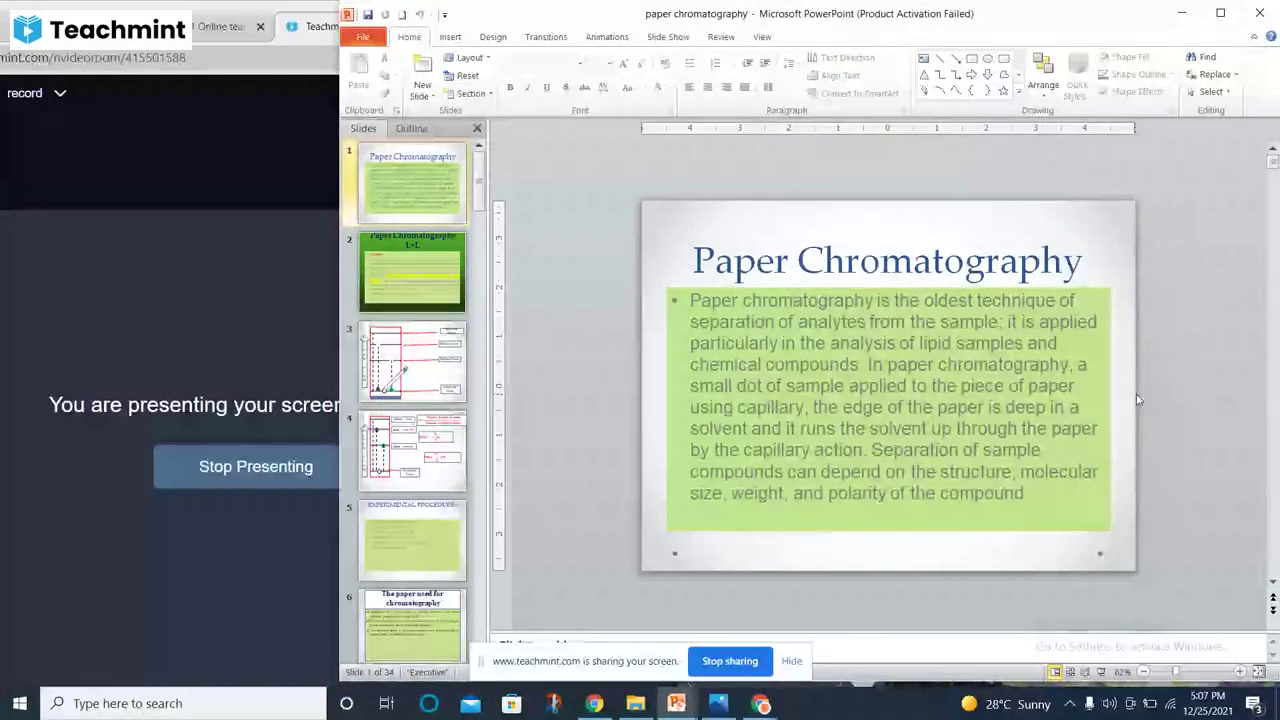
Task: Select slide 5 Experimental Procedure thumbnail
Action: [412, 539]
